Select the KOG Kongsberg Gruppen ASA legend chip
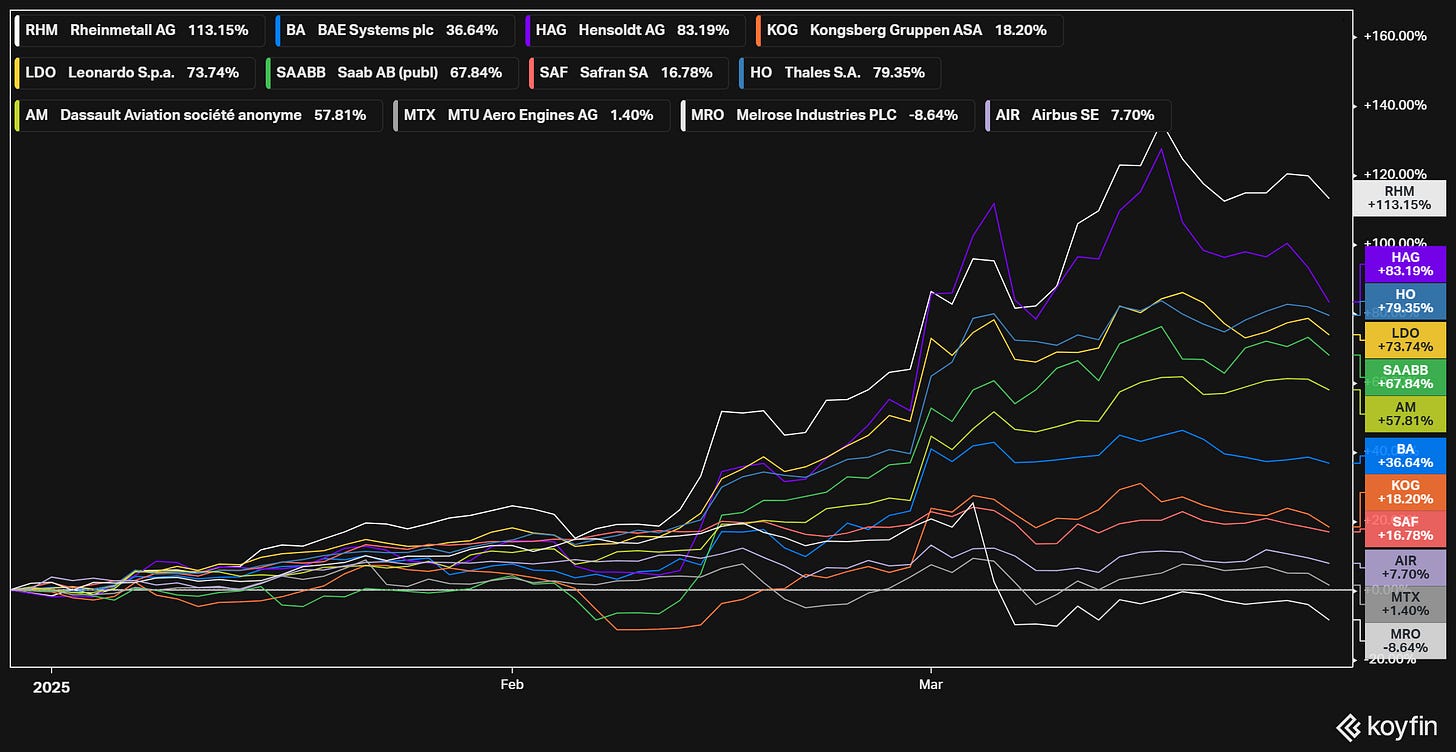The height and width of the screenshot is (752, 1456). click(x=908, y=31)
